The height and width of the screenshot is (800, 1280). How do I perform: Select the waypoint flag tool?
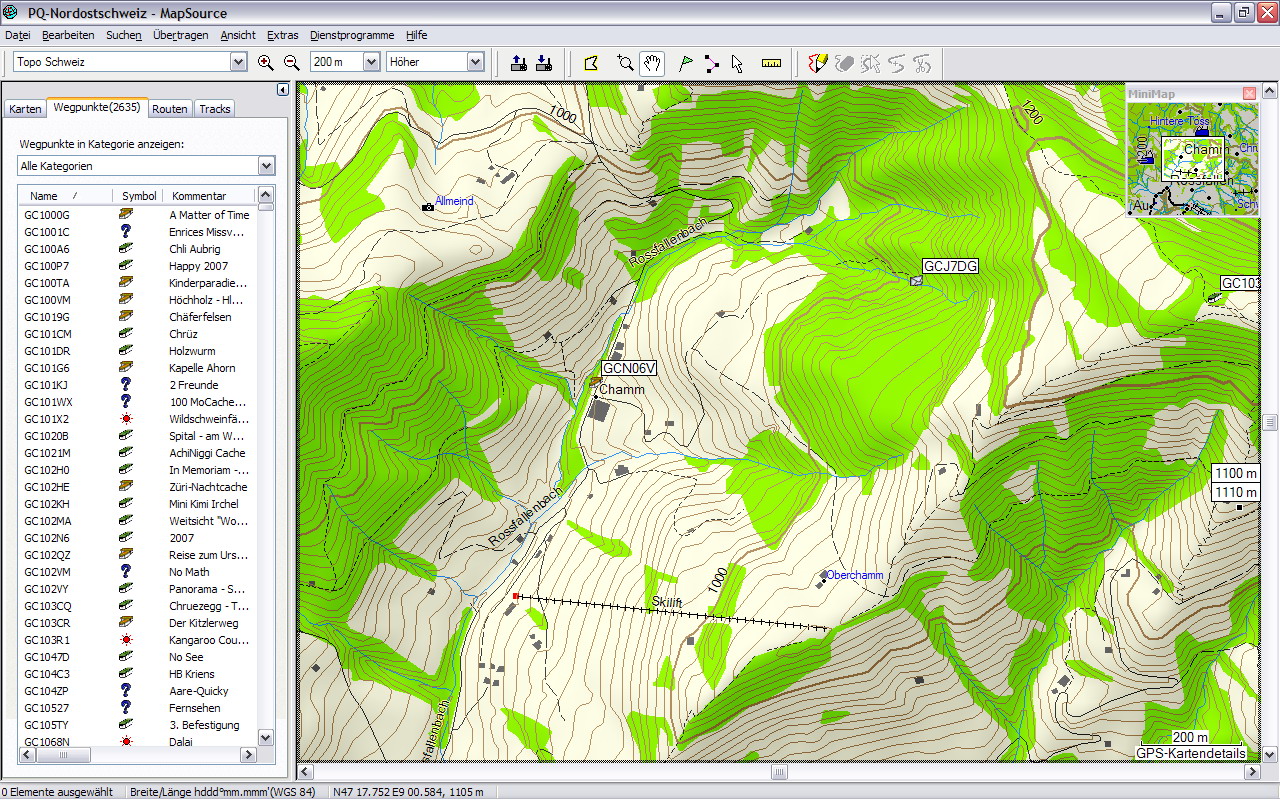(x=685, y=63)
